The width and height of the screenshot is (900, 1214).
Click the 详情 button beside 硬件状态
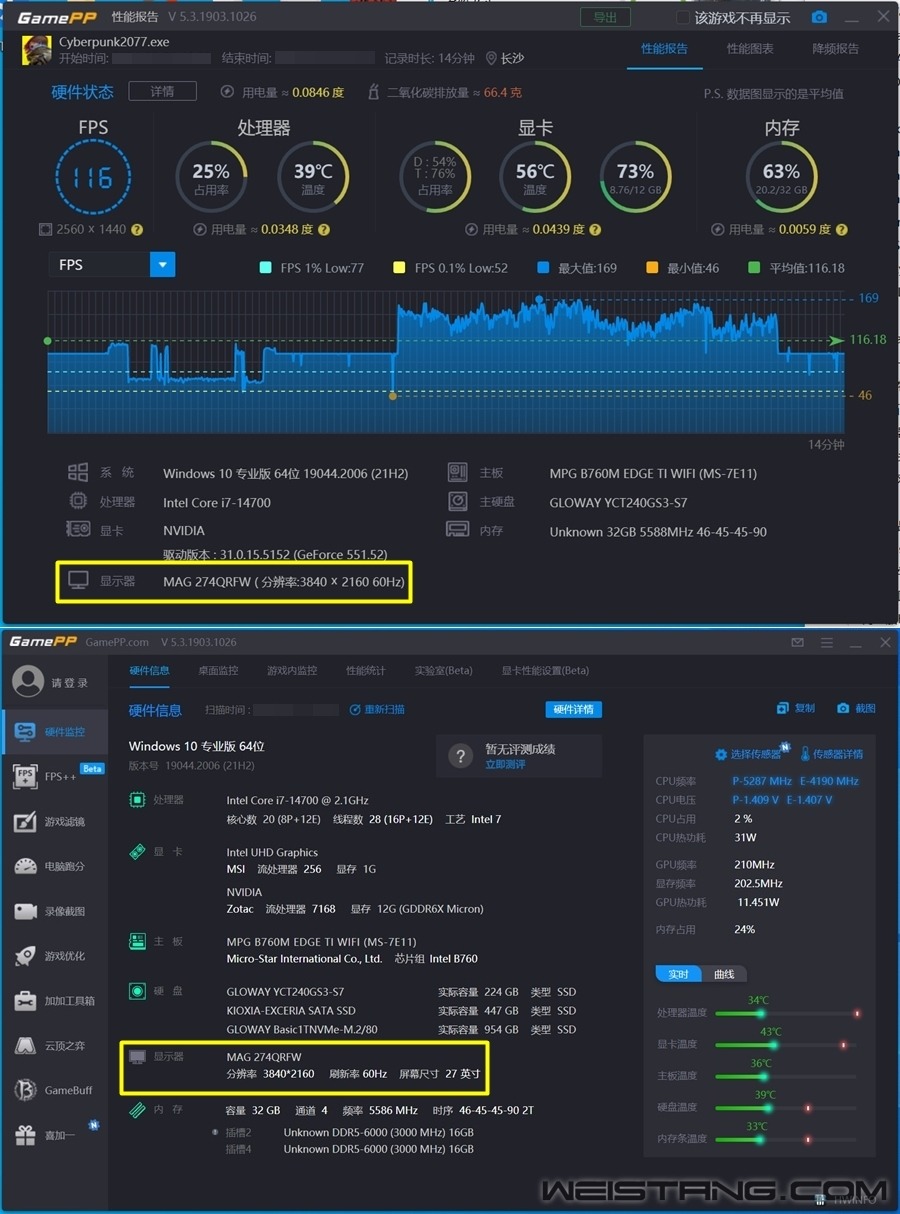tap(162, 91)
